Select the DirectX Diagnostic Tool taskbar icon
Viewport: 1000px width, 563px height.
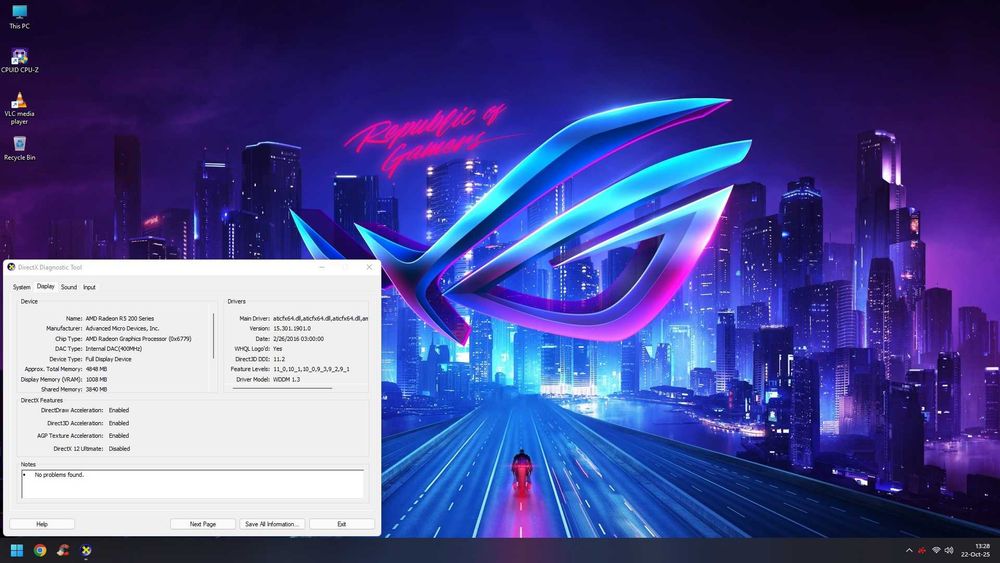tap(85, 550)
